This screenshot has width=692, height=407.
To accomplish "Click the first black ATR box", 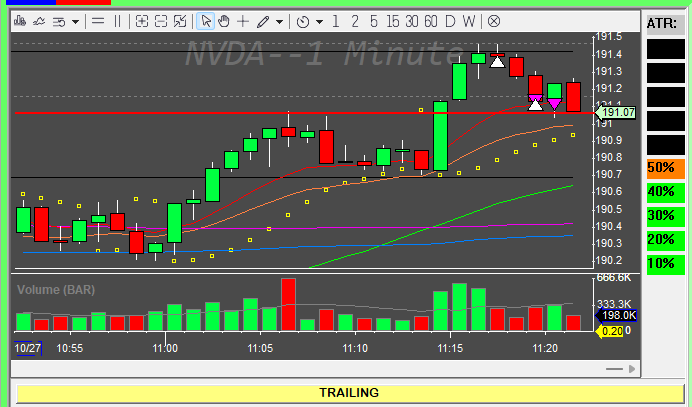I will click(x=666, y=49).
